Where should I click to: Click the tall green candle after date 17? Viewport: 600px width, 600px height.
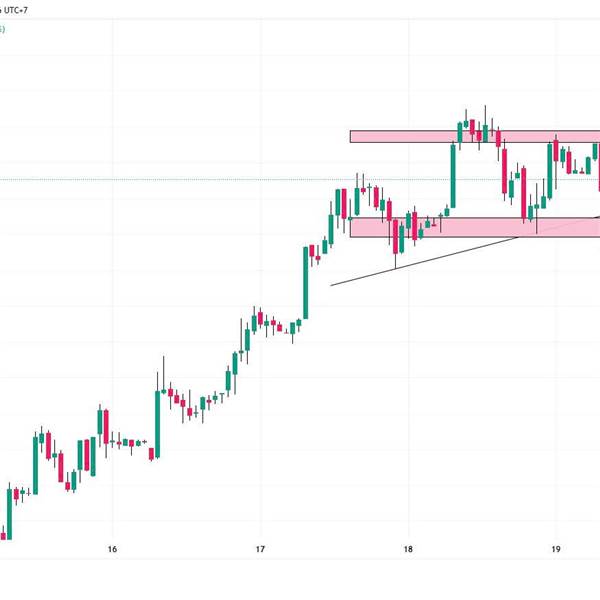pyautogui.click(x=306, y=283)
